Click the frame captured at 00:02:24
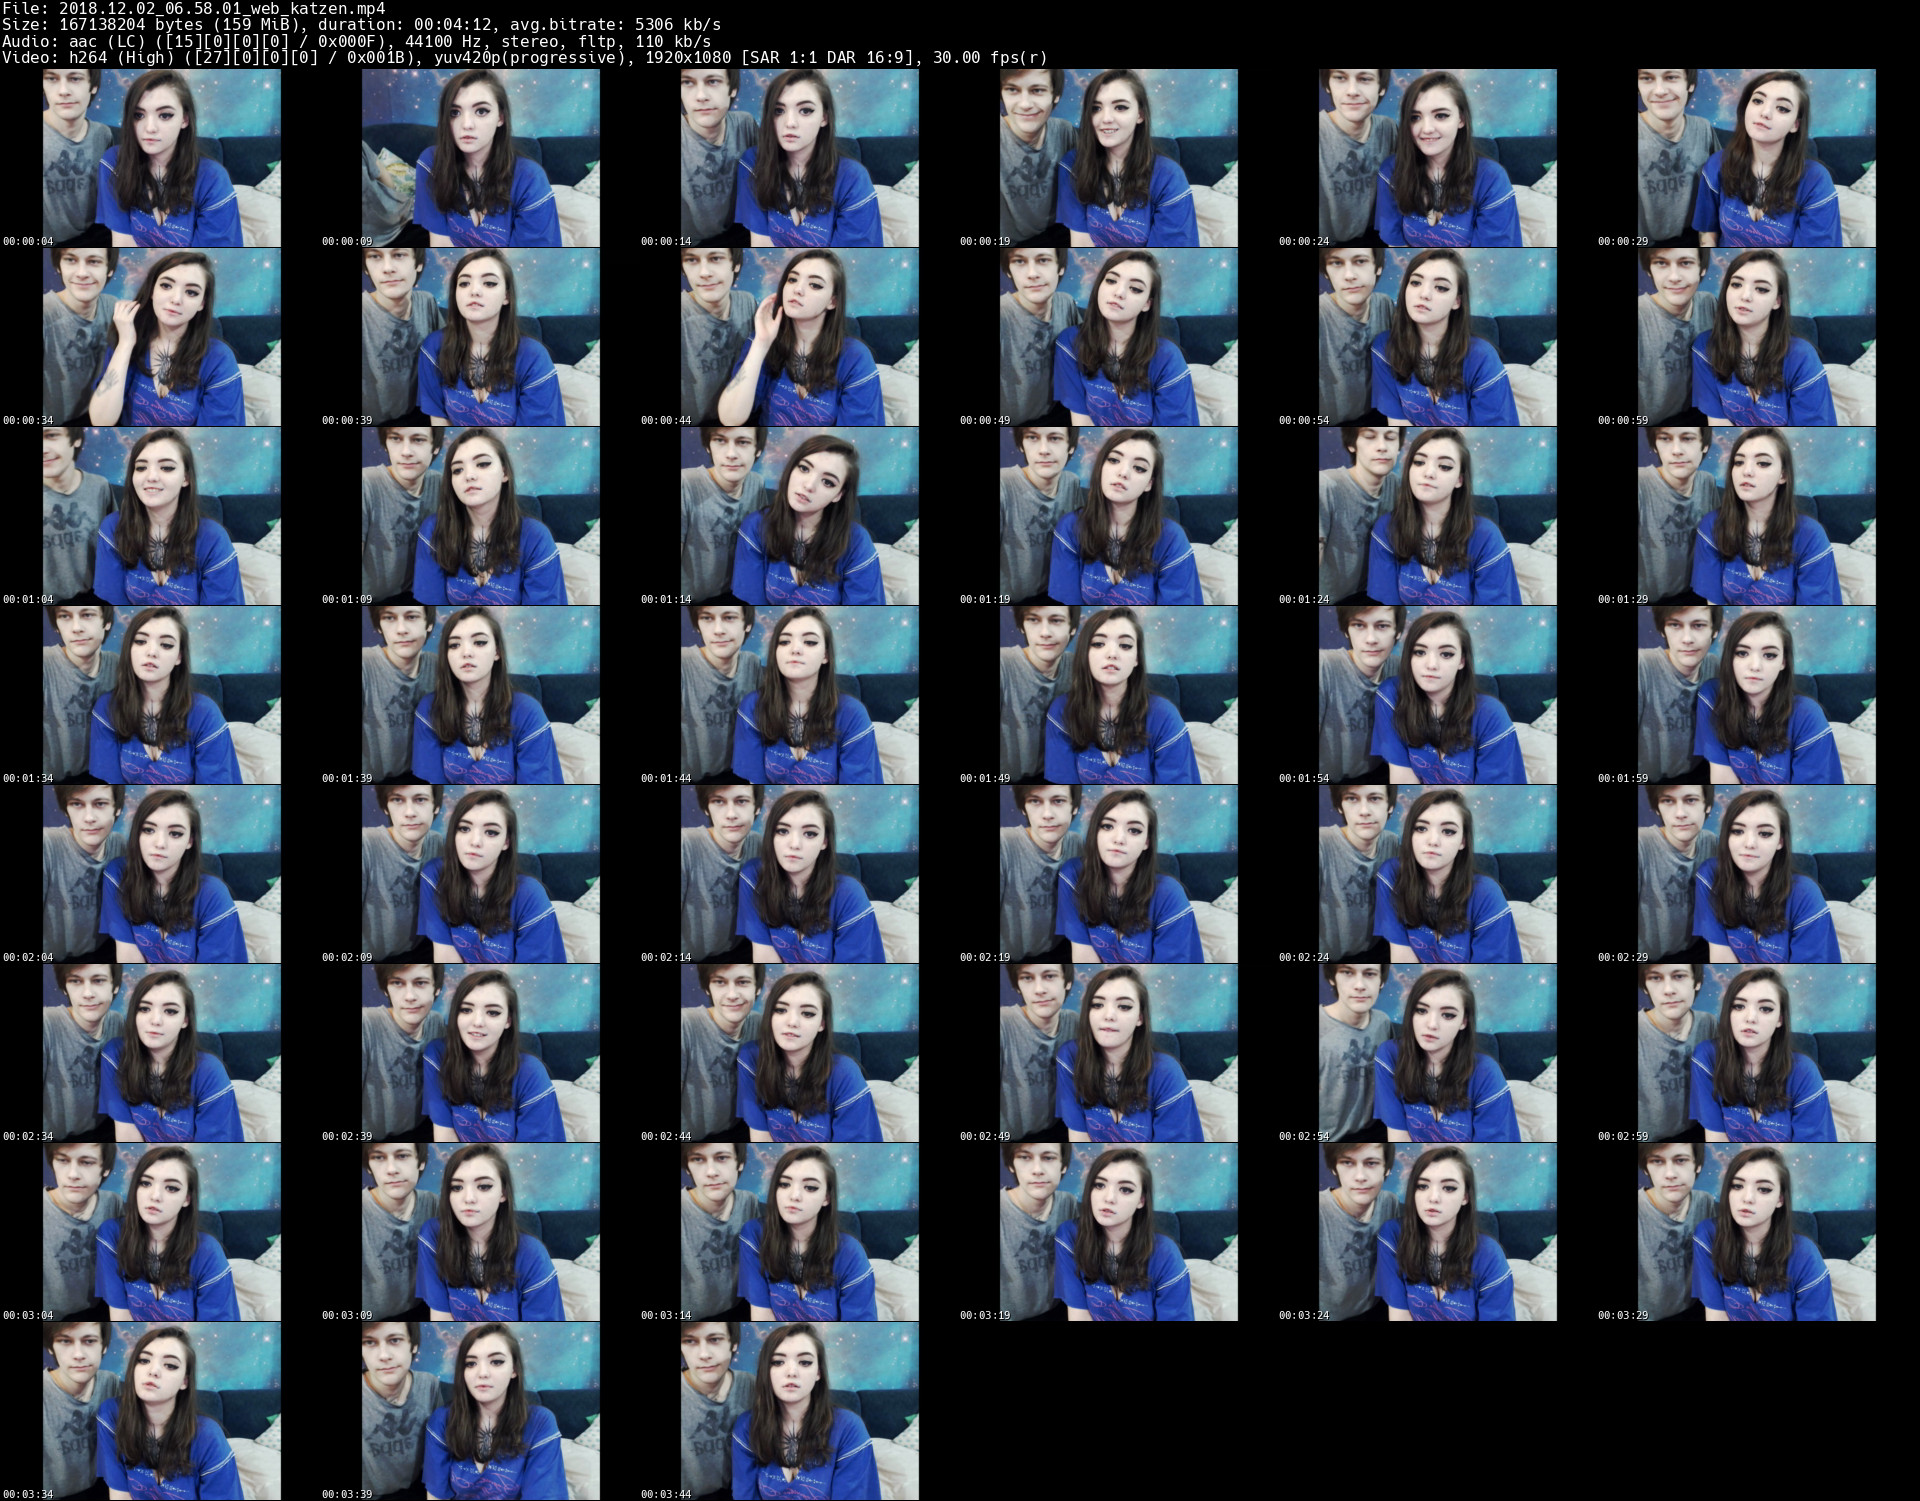The height and width of the screenshot is (1501, 1920). pos(1438,874)
